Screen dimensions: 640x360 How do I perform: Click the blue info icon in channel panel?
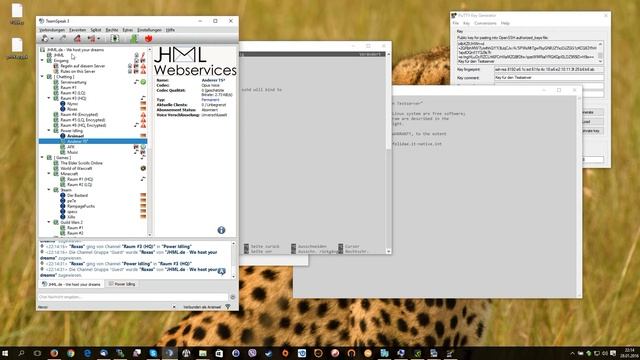tap(221, 230)
